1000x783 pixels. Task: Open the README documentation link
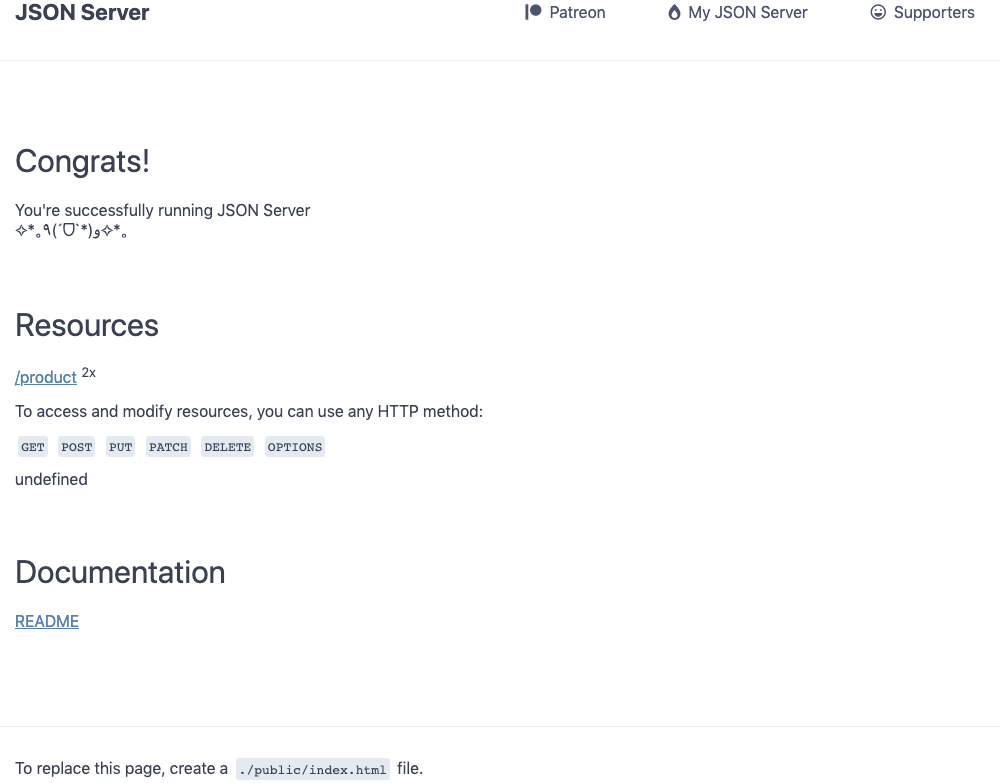[47, 621]
